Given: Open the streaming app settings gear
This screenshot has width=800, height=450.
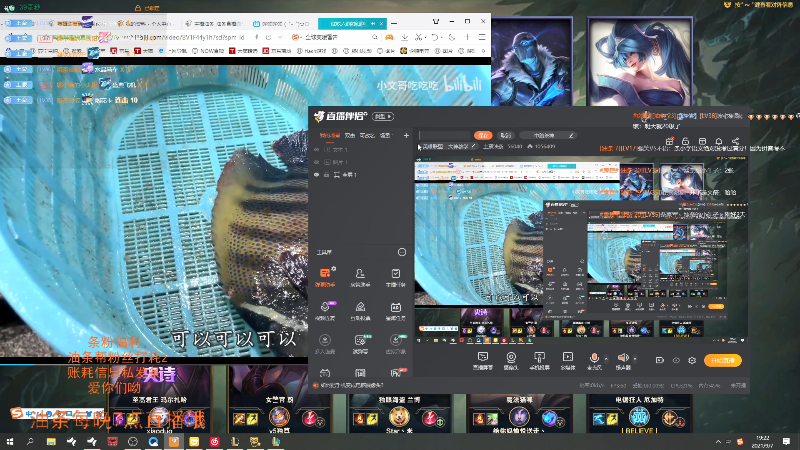Looking at the screenshot, I should [x=692, y=360].
